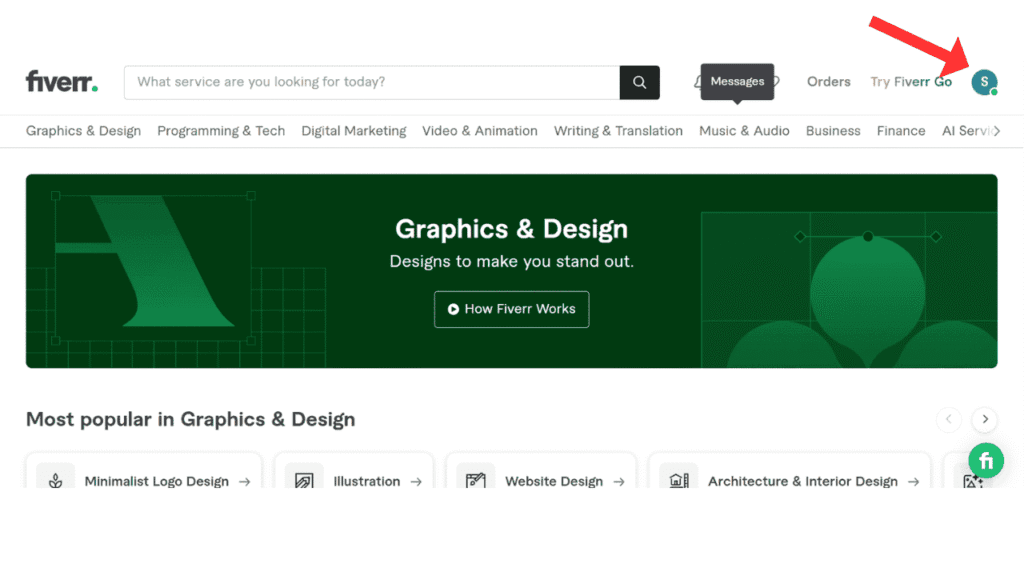Click the Graphics & Design banner heading
Image resolution: width=1024 pixels, height=576 pixels.
(x=511, y=229)
